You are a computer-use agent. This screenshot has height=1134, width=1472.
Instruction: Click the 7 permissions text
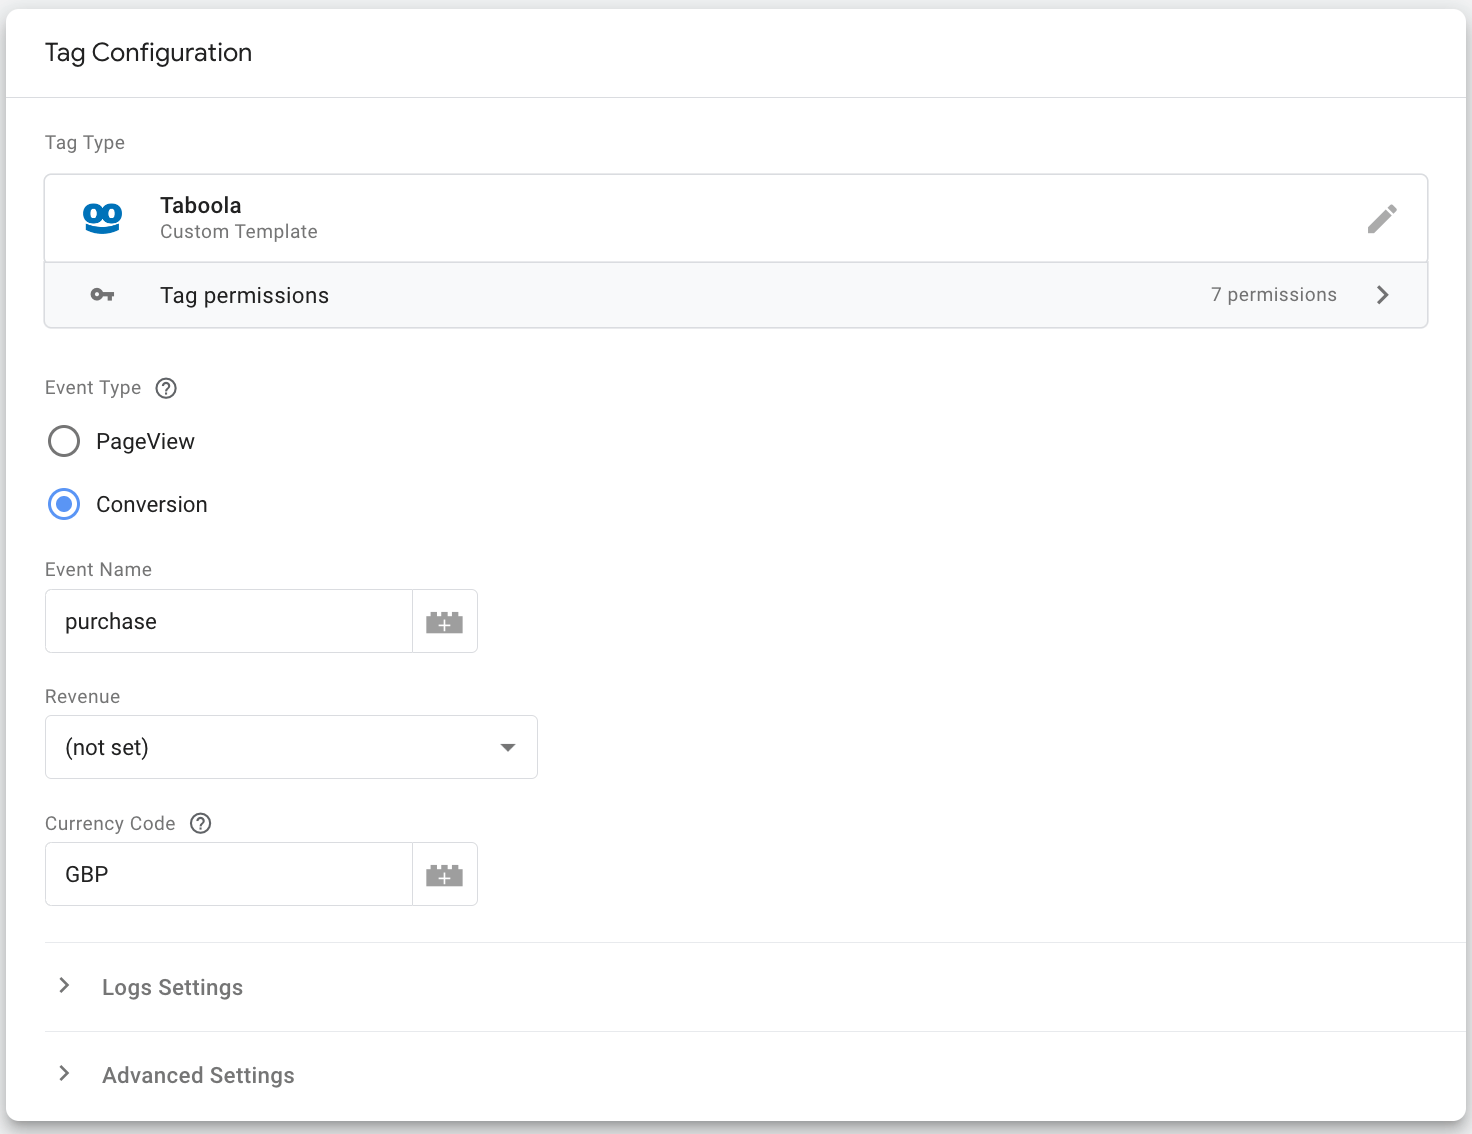pyautogui.click(x=1273, y=295)
